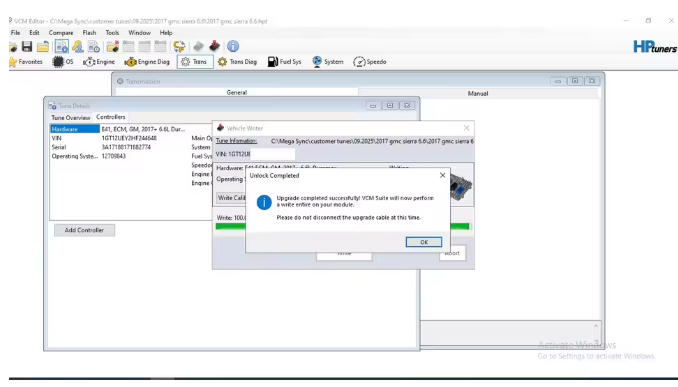Click the Add Controller button

[84, 230]
